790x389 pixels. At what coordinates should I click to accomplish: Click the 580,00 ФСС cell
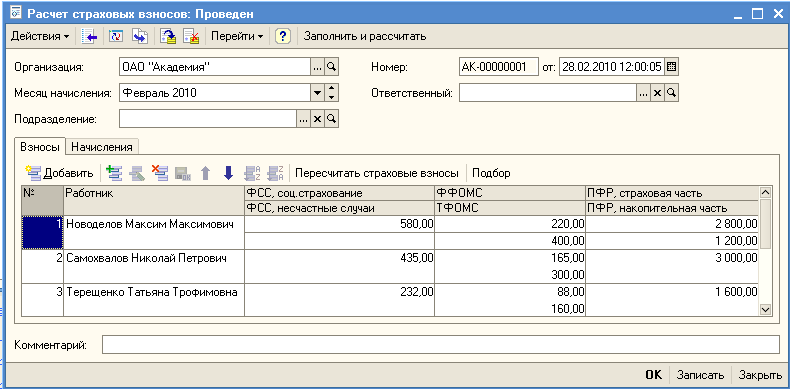coord(340,224)
